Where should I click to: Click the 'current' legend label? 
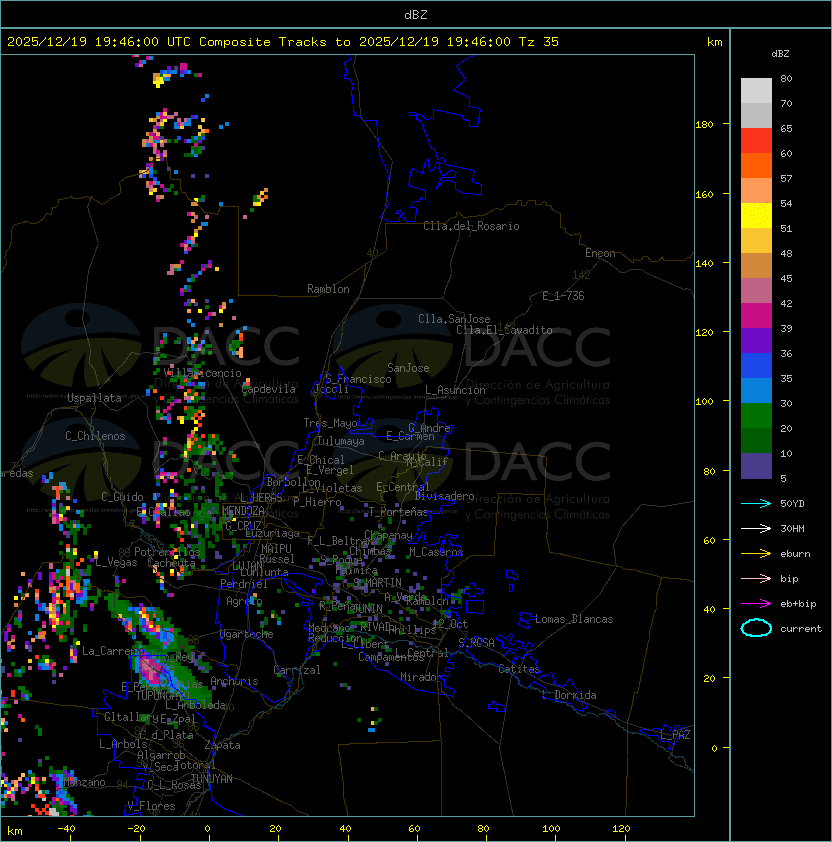[801, 629]
